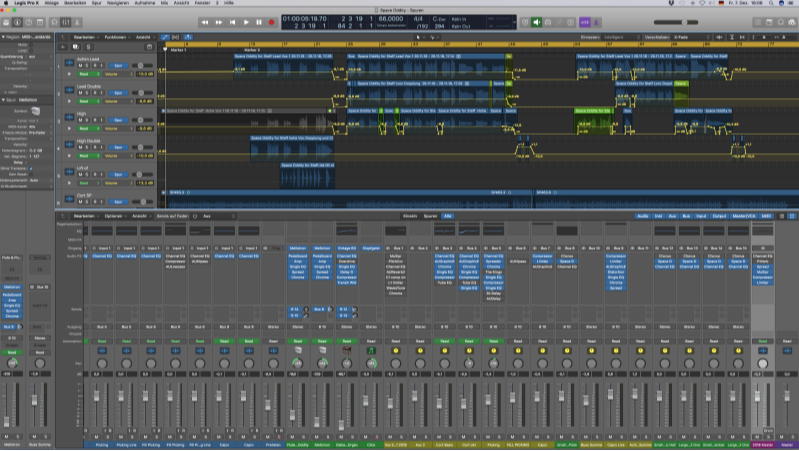Click the Input button on the High Double track

(x=101, y=147)
